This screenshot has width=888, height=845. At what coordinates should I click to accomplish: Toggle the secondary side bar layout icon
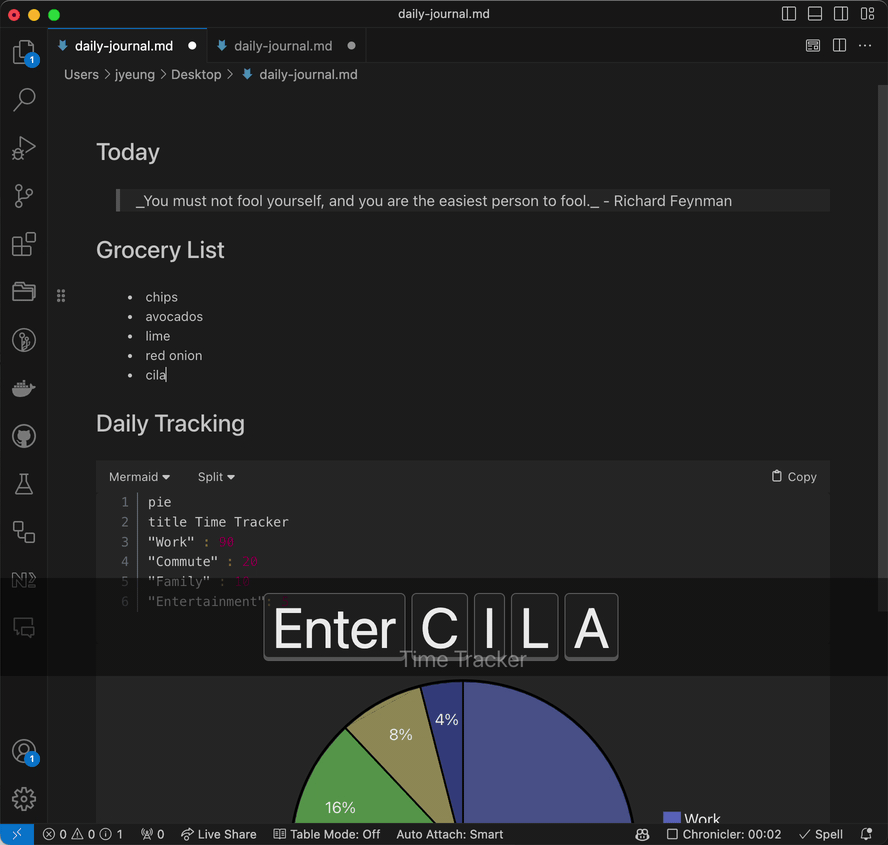pyautogui.click(x=841, y=14)
